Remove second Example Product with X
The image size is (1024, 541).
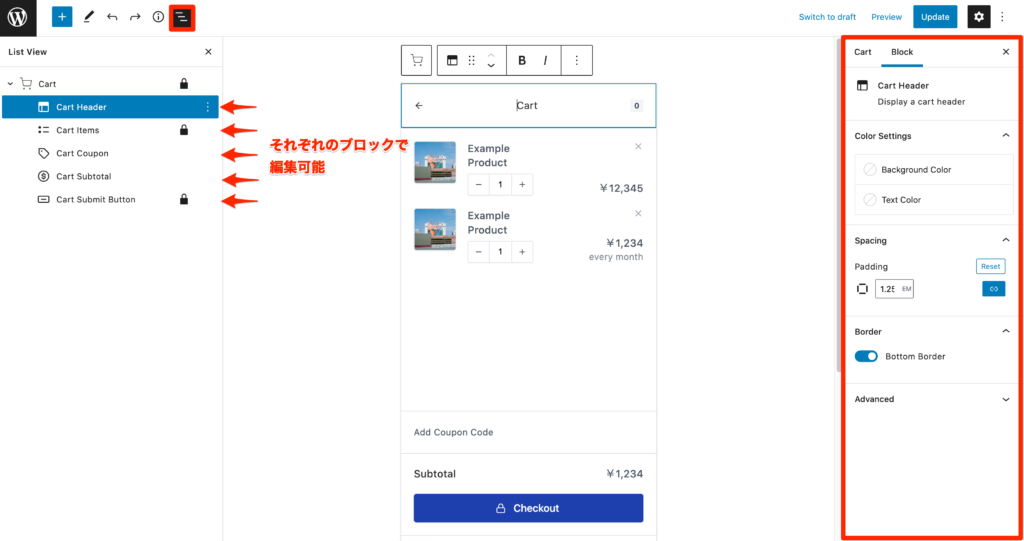click(x=638, y=214)
